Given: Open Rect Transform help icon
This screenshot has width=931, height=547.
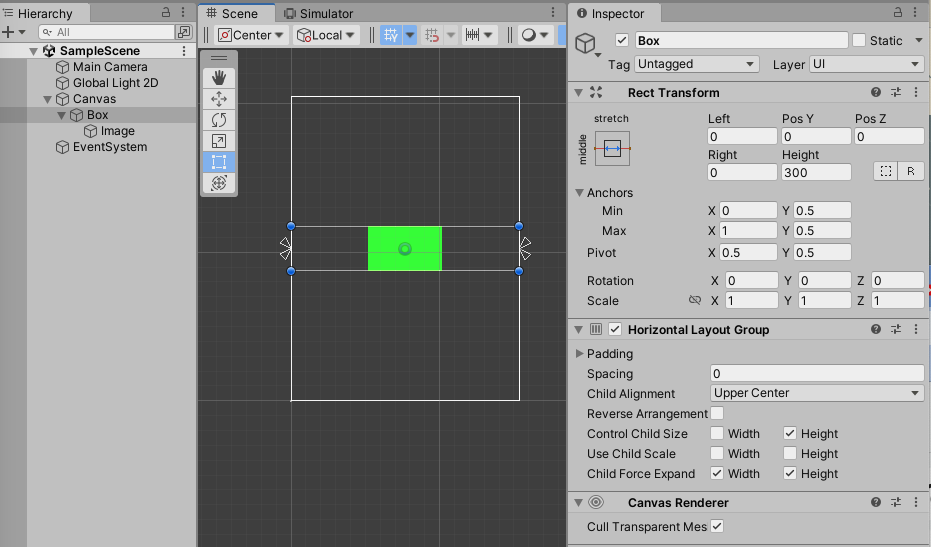Looking at the screenshot, I should 876,92.
